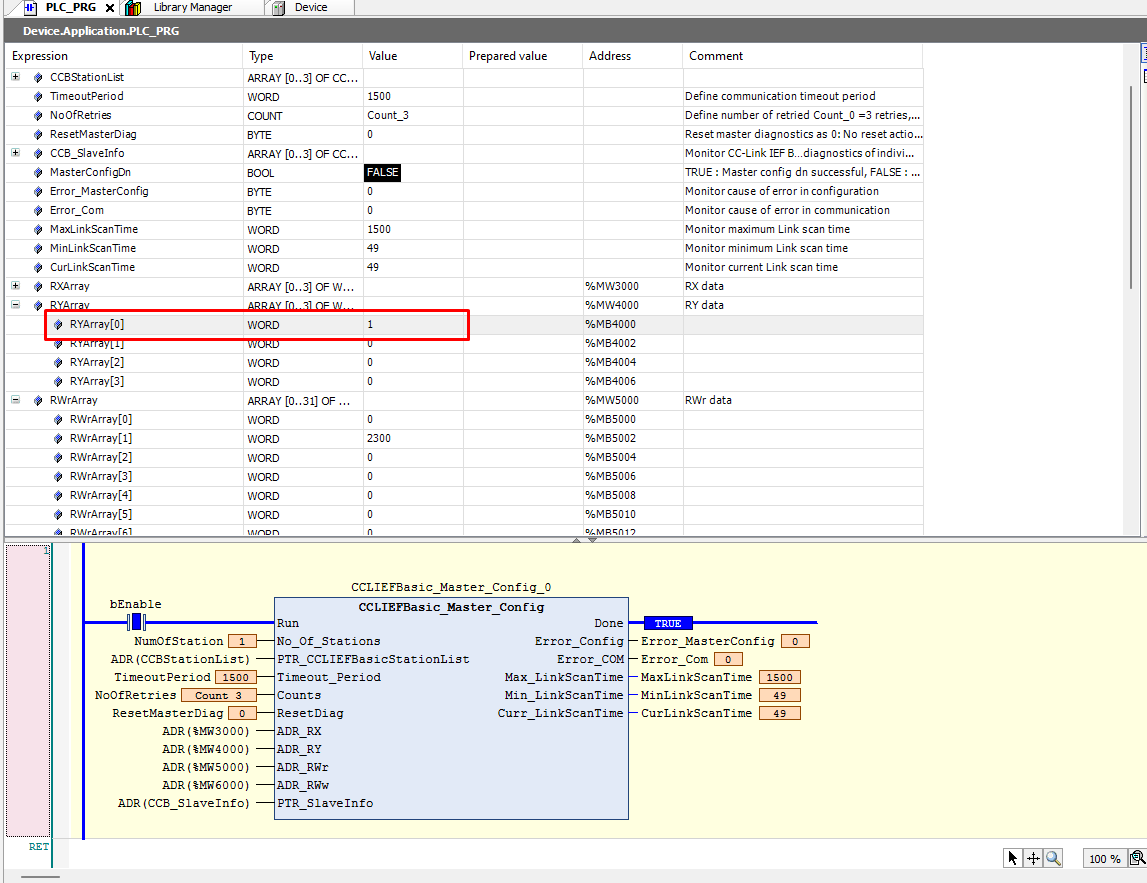The height and width of the screenshot is (883, 1147).
Task: Click the Error_Com variable icon
Action: (38, 211)
